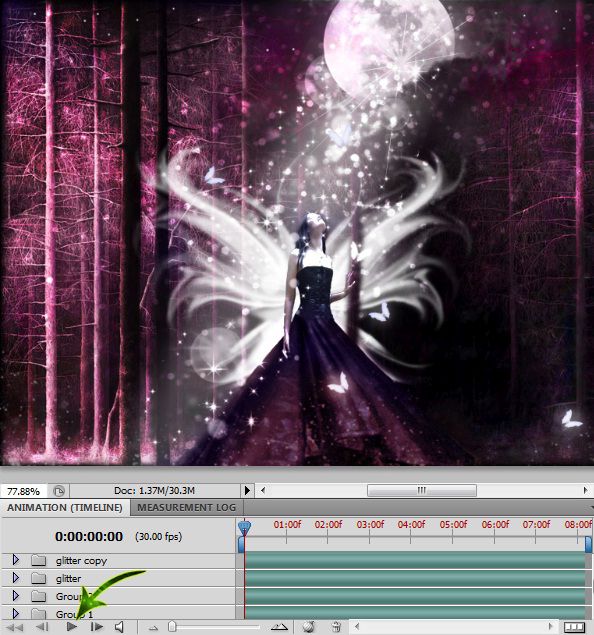The height and width of the screenshot is (635, 594).
Task: Click the horizontal document scrollbar thumb
Action: [x=422, y=490]
